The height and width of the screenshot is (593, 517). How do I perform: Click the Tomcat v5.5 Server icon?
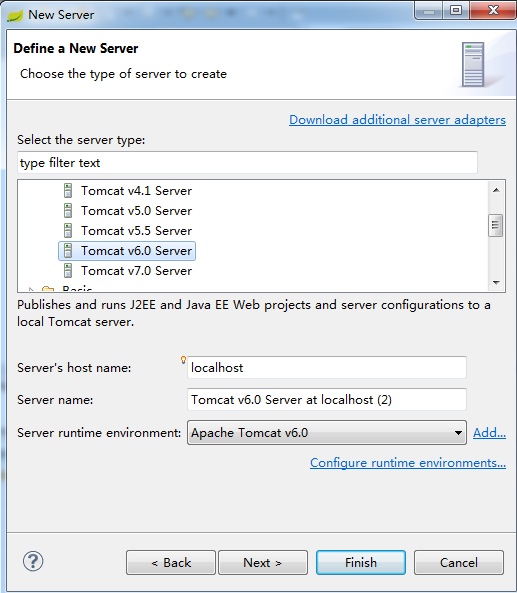click(68, 231)
